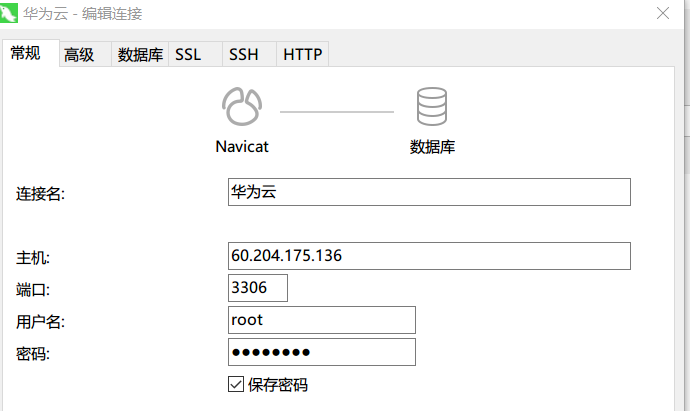
Task: Click the database cylinder icon
Action: click(x=432, y=106)
